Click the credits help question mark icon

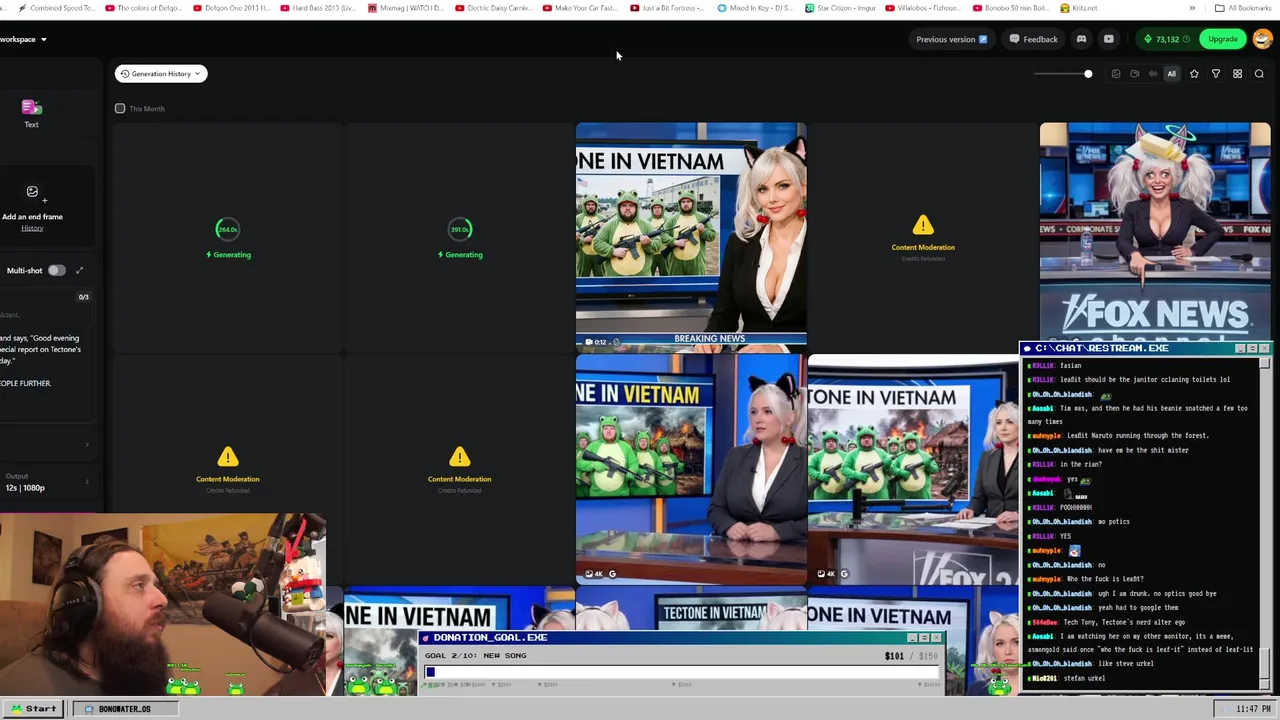(x=1186, y=39)
